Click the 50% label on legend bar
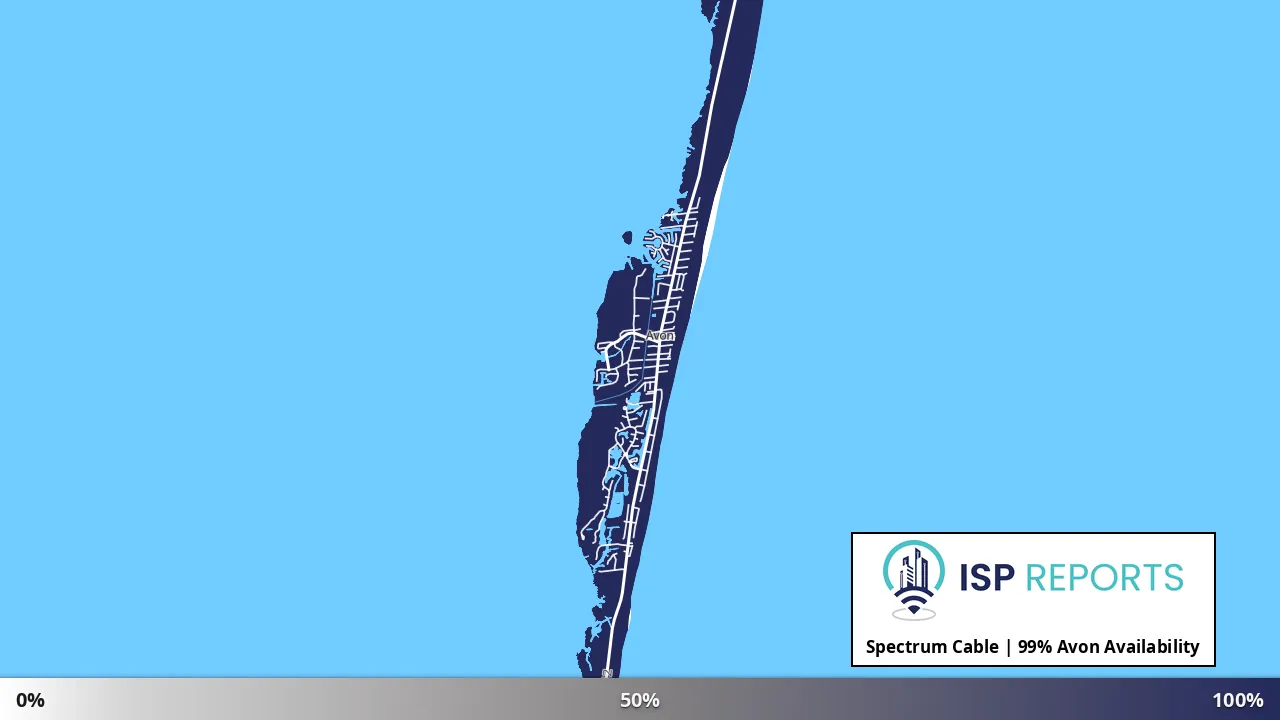Screen dimensions: 1280x720 pos(640,700)
